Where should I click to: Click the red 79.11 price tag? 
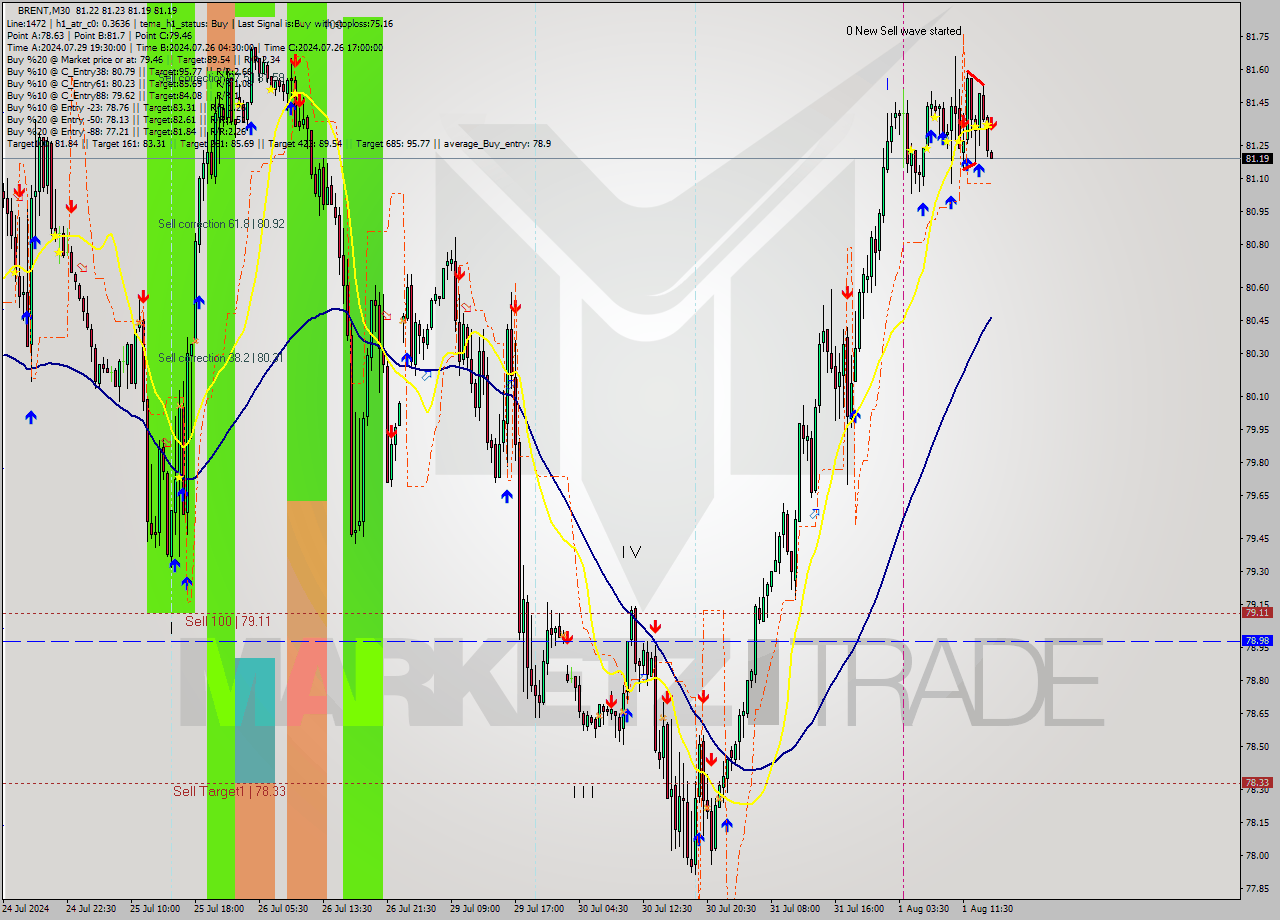[x=1257, y=613]
